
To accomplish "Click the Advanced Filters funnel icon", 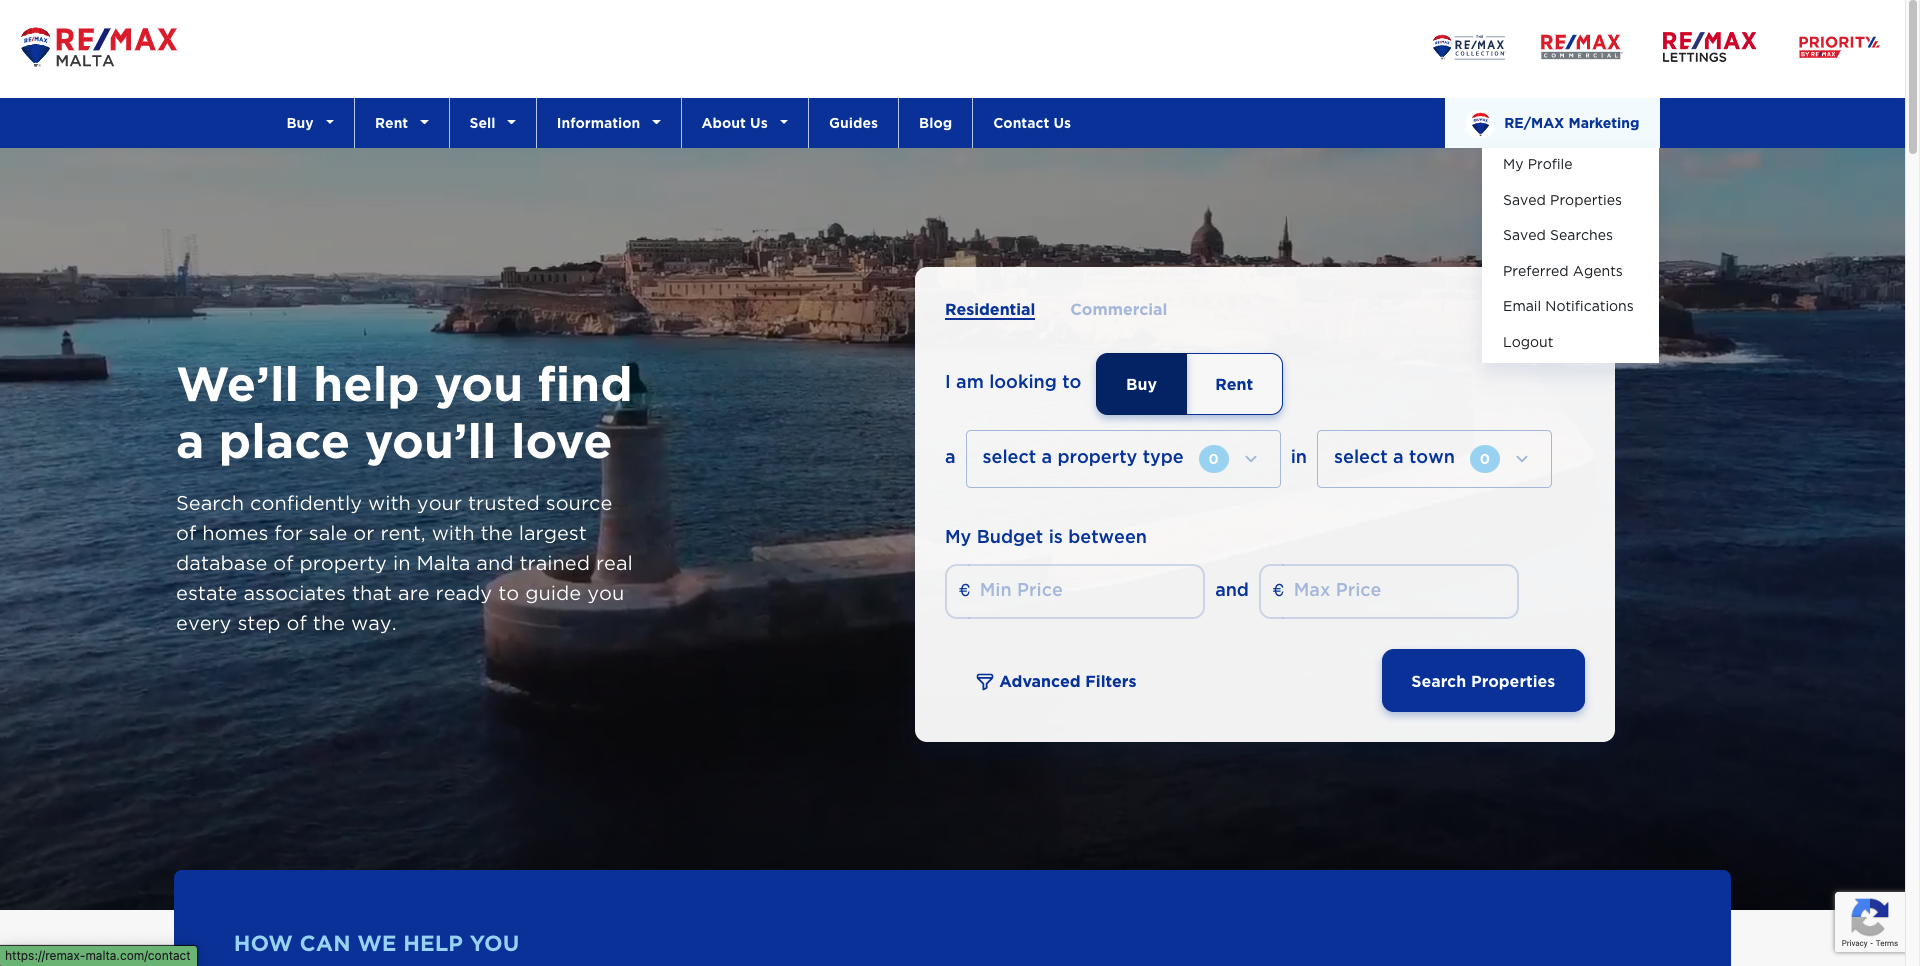I will click(984, 682).
